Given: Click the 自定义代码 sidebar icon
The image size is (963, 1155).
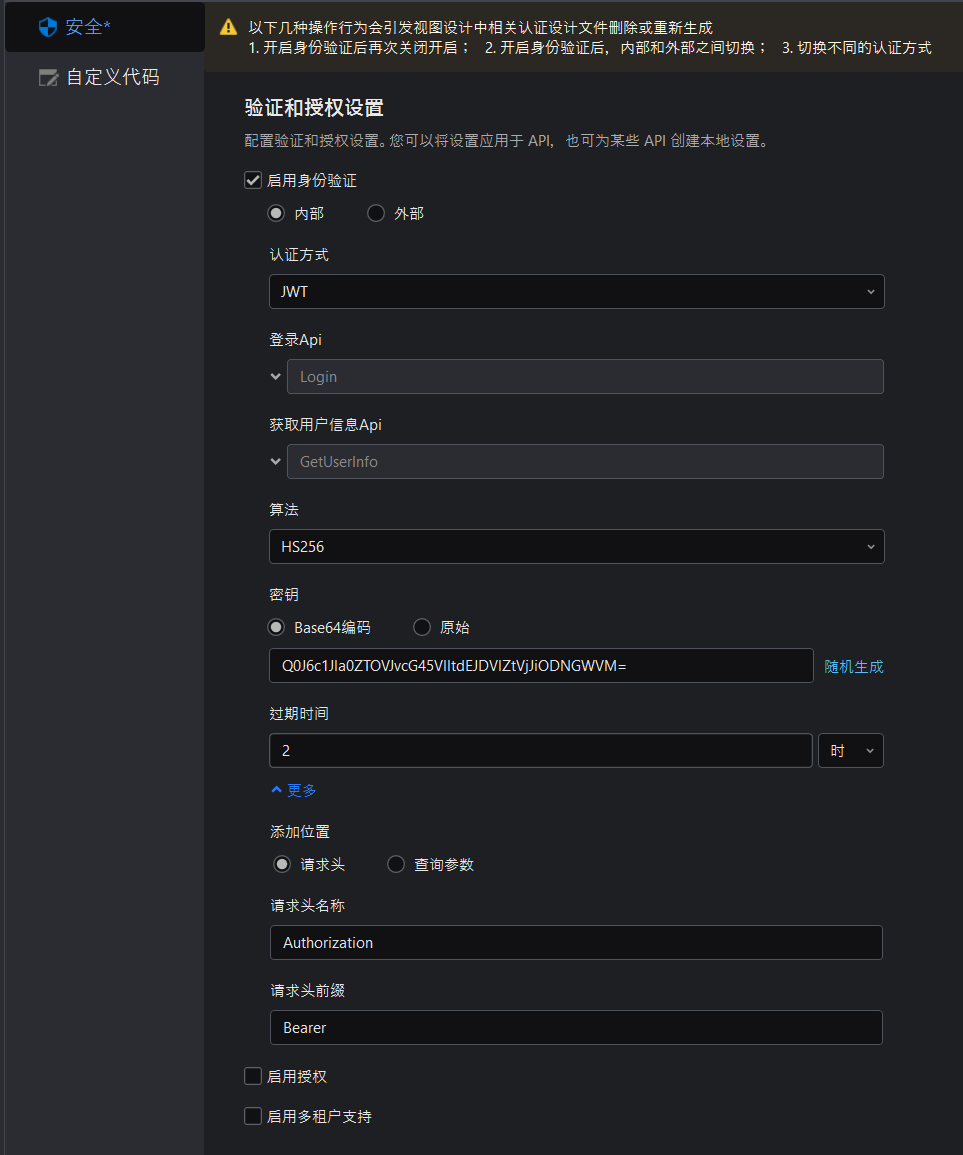Looking at the screenshot, I should click(x=47, y=78).
